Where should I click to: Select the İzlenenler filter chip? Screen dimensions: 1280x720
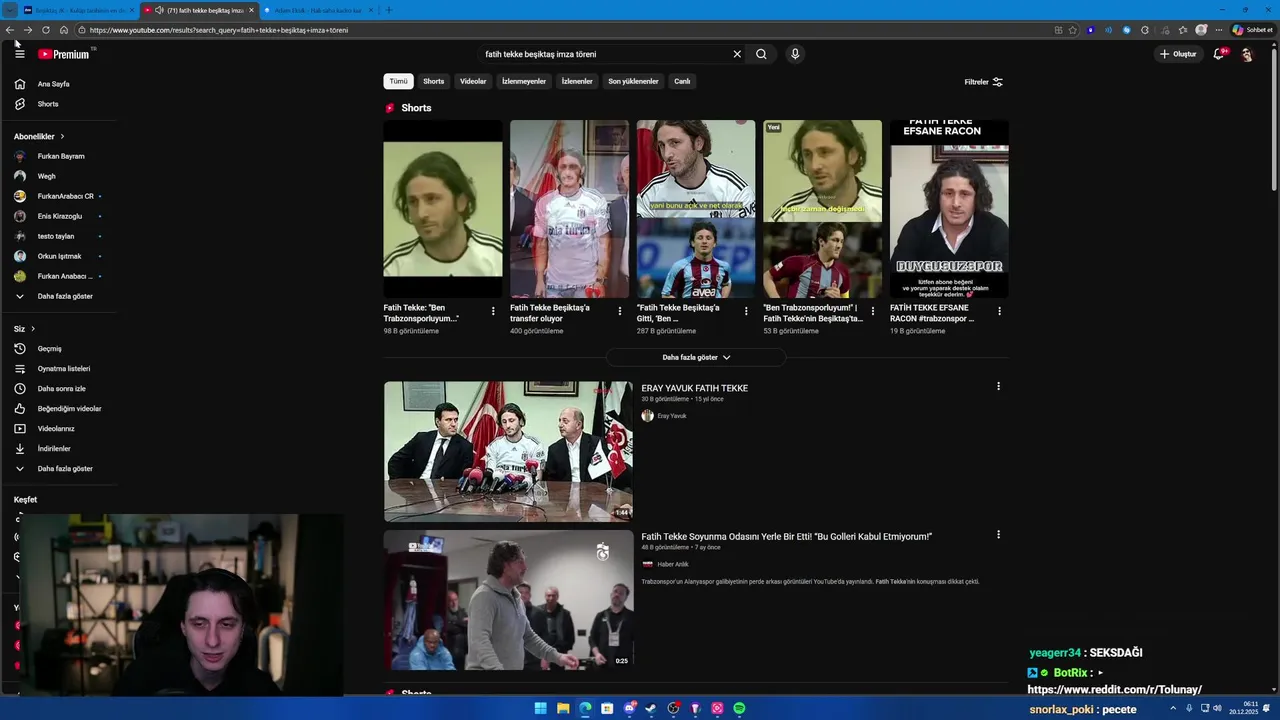(577, 81)
